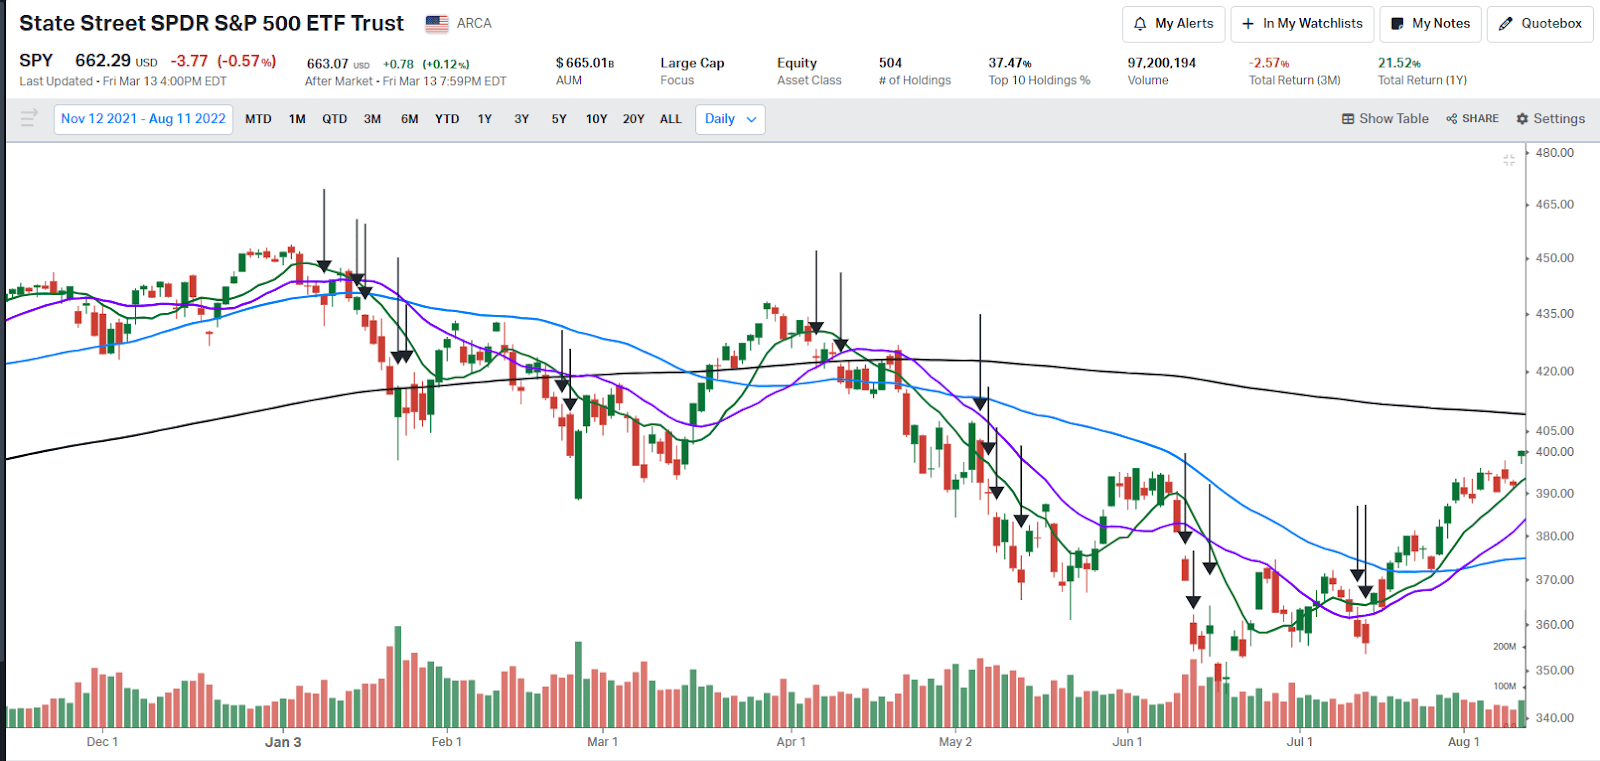Click the Aug 1 date axis label
1600x761 pixels.
1464,742
